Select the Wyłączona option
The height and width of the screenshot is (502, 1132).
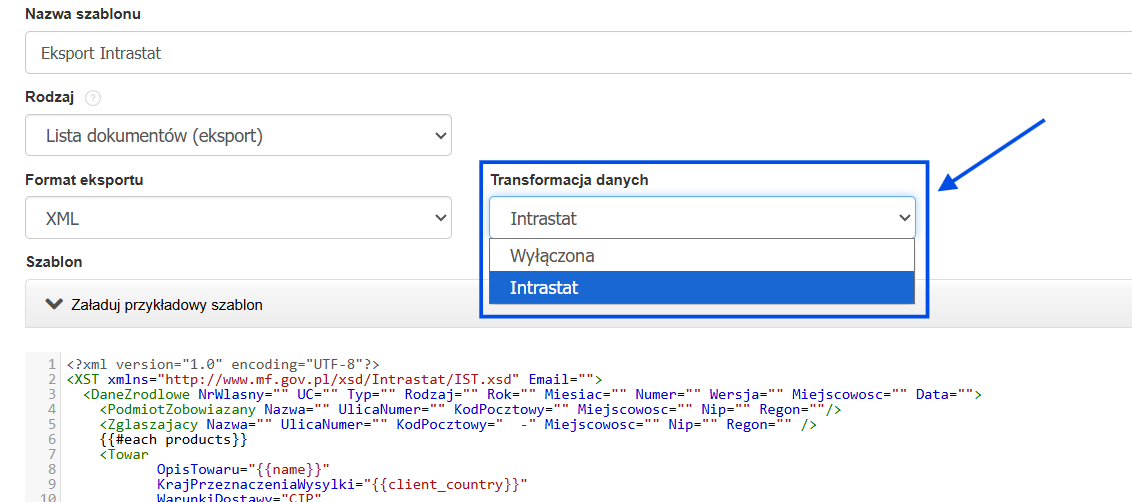point(702,255)
